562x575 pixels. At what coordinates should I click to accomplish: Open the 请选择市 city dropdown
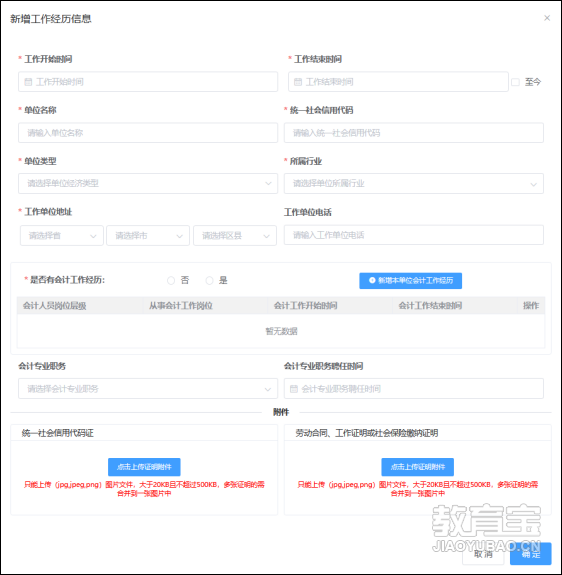[x=148, y=235]
